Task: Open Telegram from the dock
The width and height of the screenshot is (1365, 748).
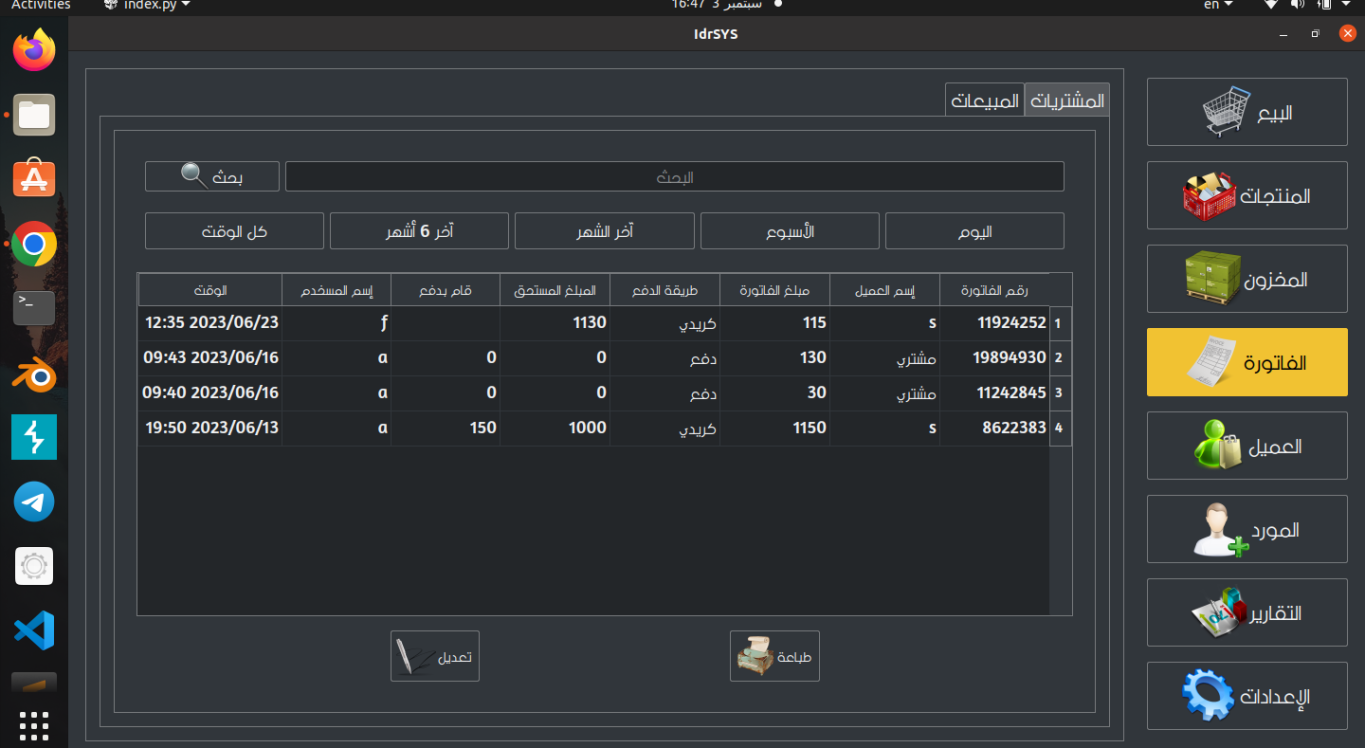Action: [34, 502]
